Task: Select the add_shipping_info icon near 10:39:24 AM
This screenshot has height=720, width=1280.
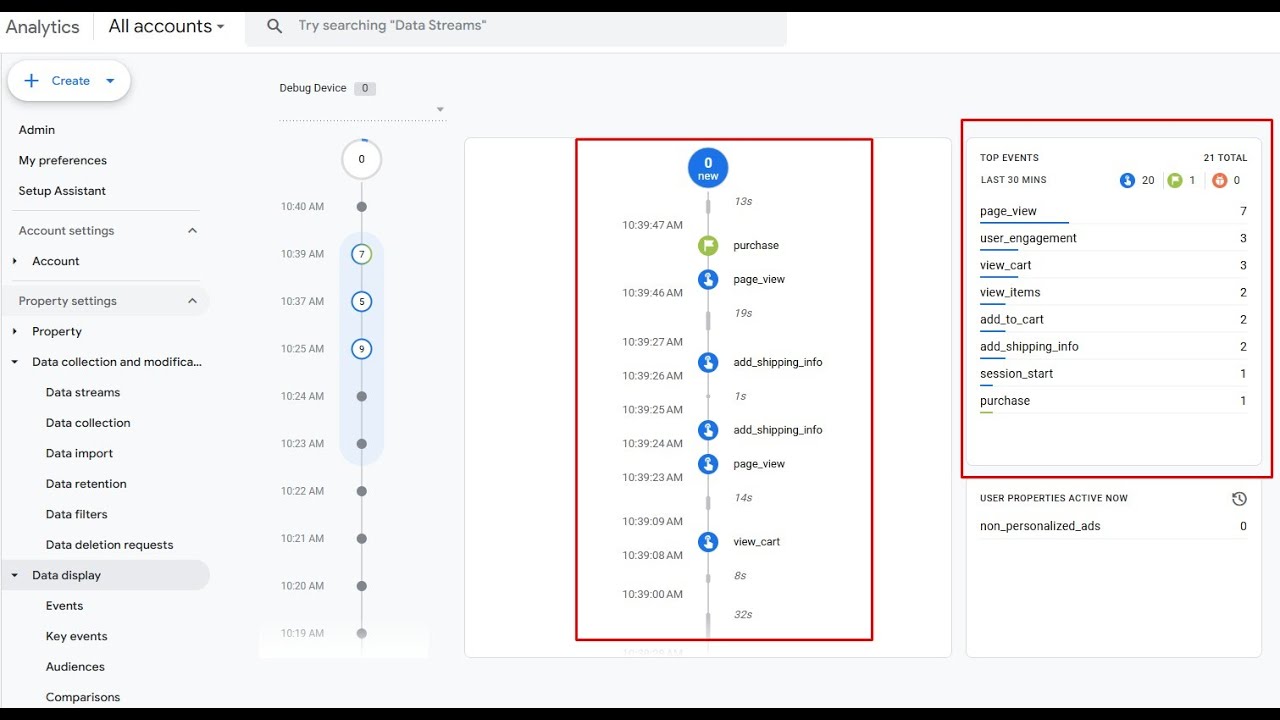Action: [708, 430]
